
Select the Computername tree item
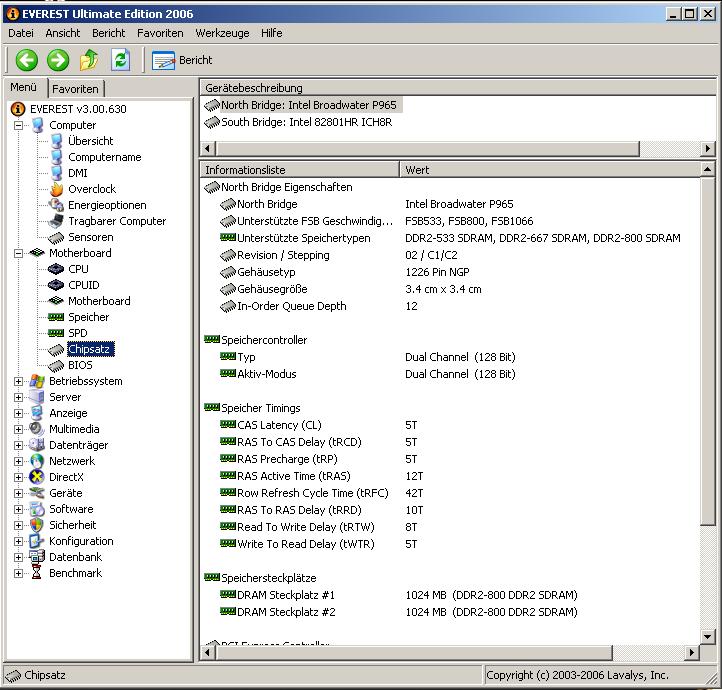tap(105, 157)
